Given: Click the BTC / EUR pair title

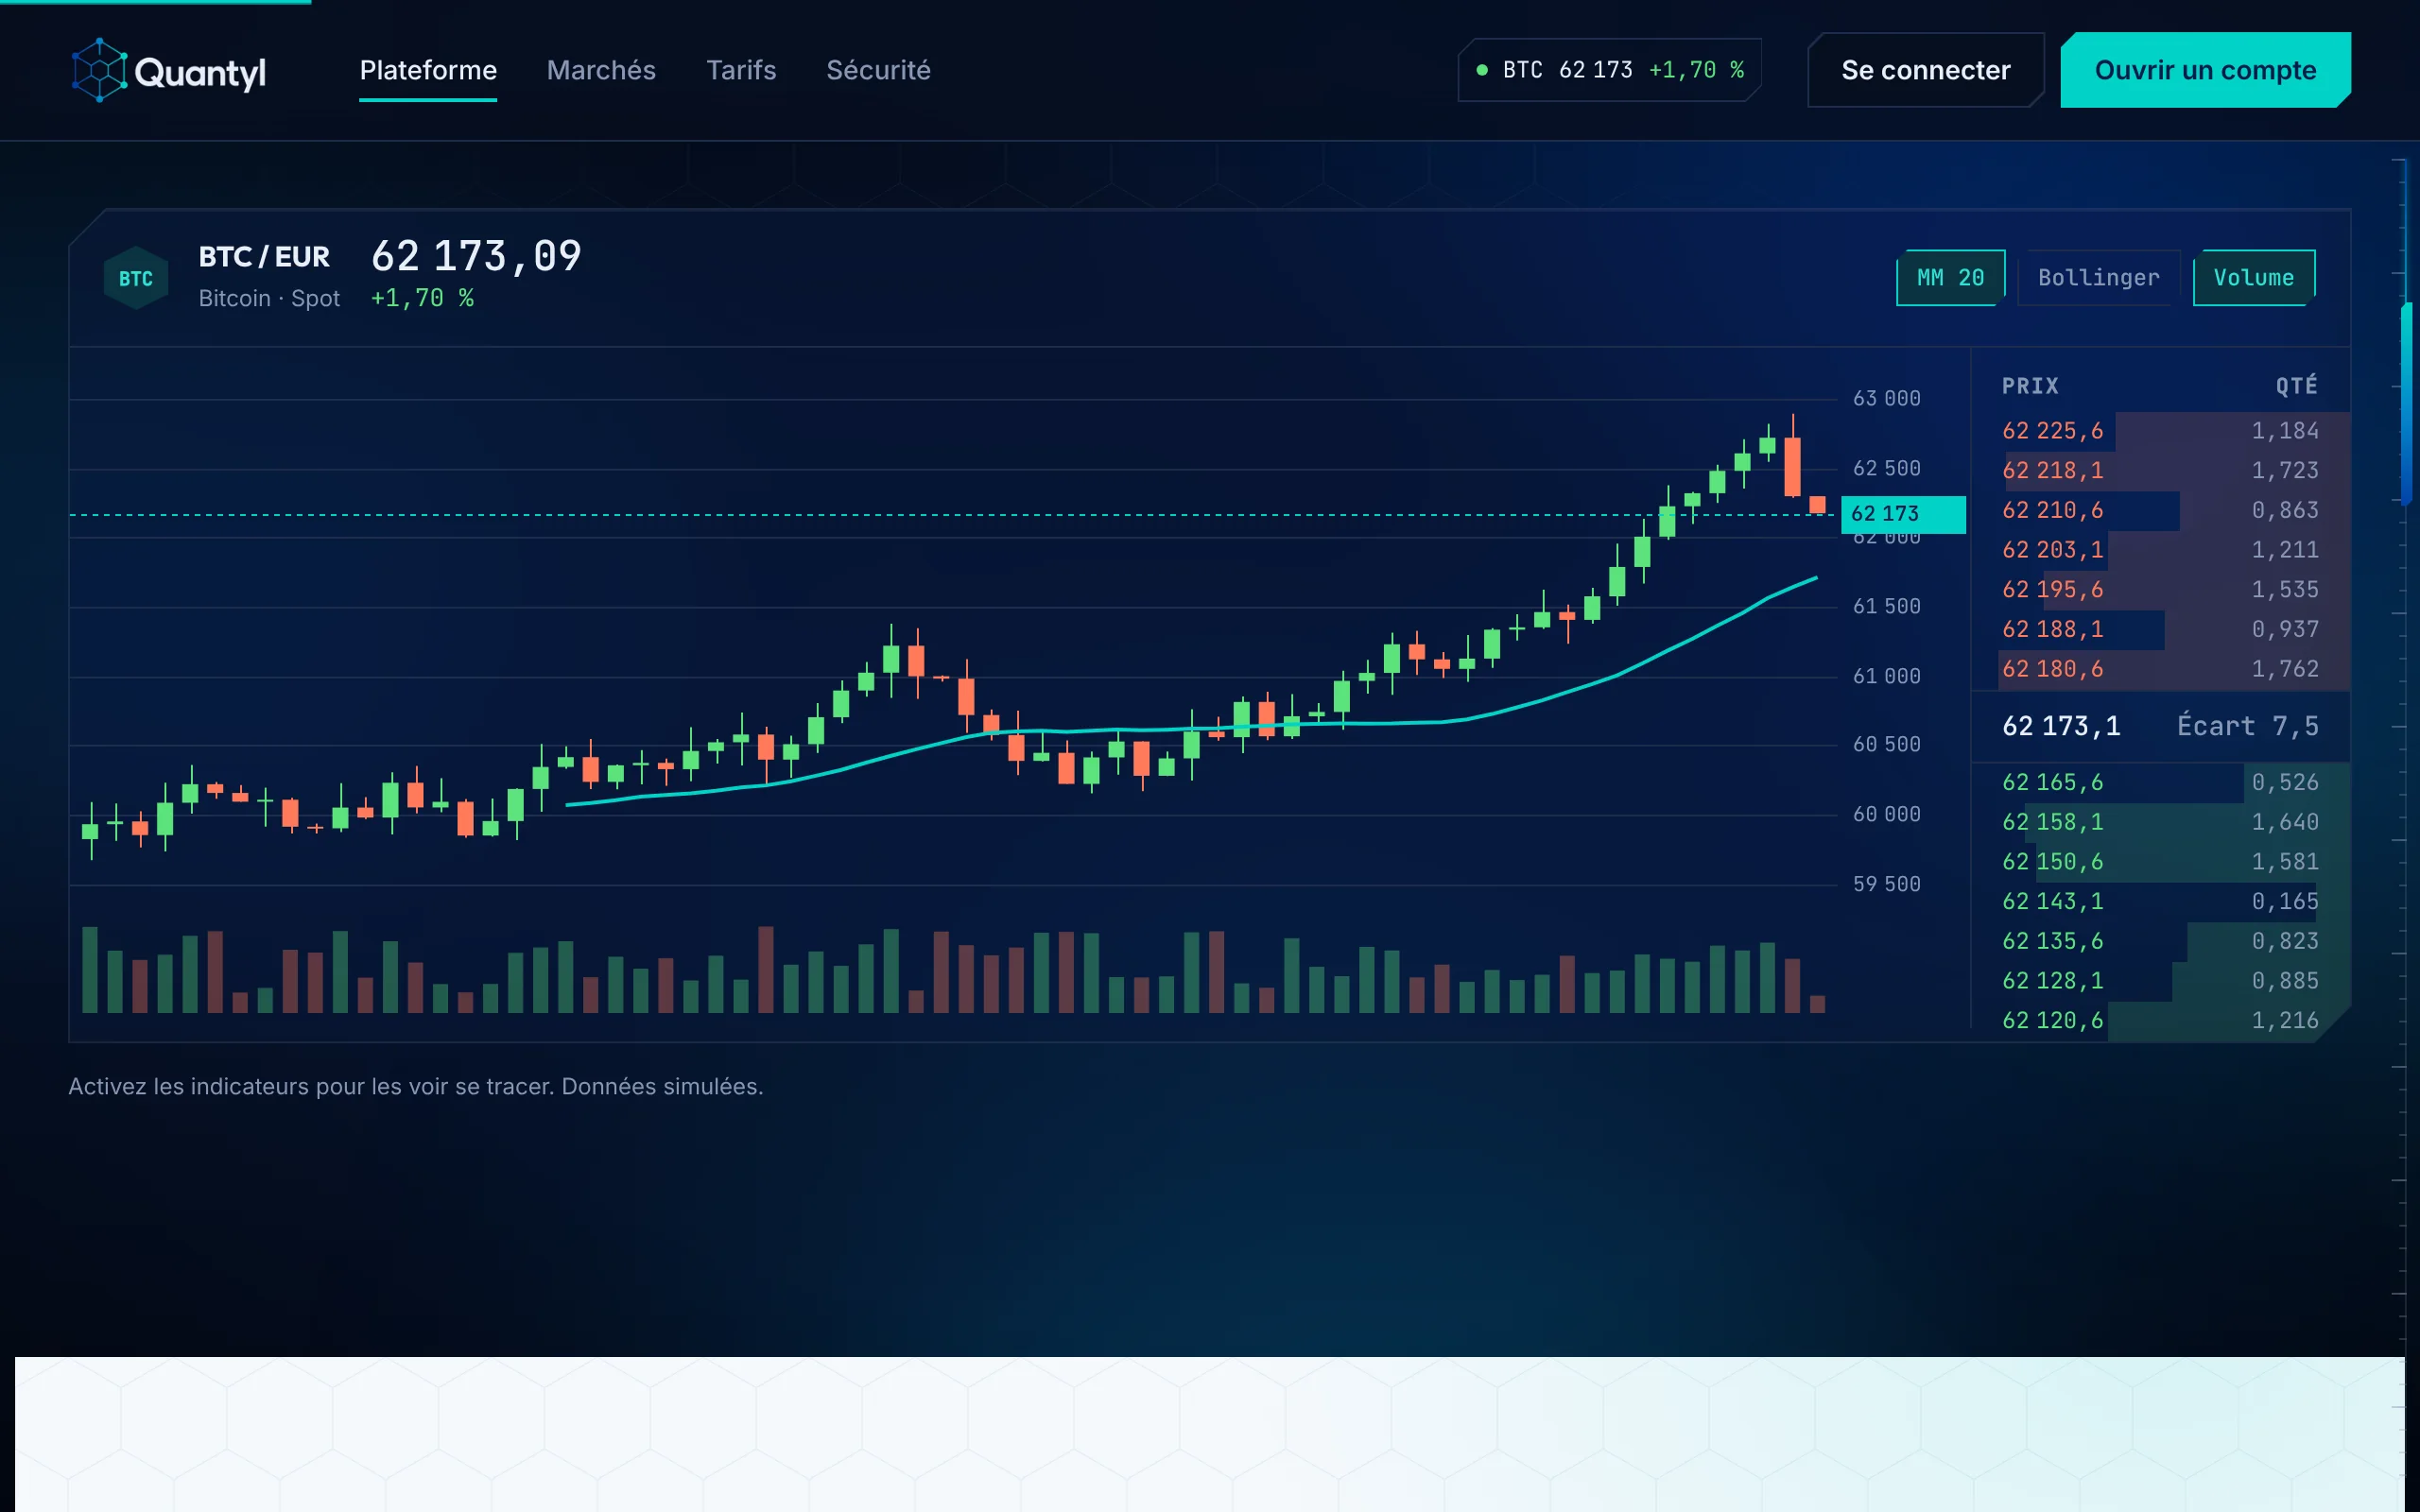Looking at the screenshot, I should pos(264,257).
